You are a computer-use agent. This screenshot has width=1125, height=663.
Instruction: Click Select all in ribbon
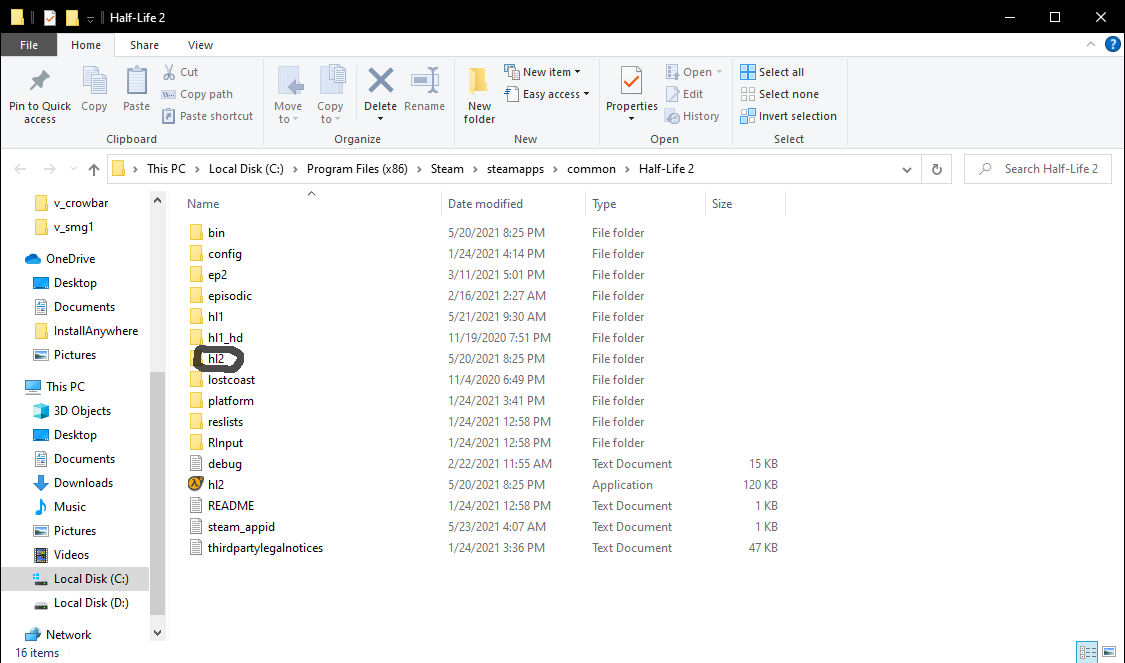(x=772, y=72)
